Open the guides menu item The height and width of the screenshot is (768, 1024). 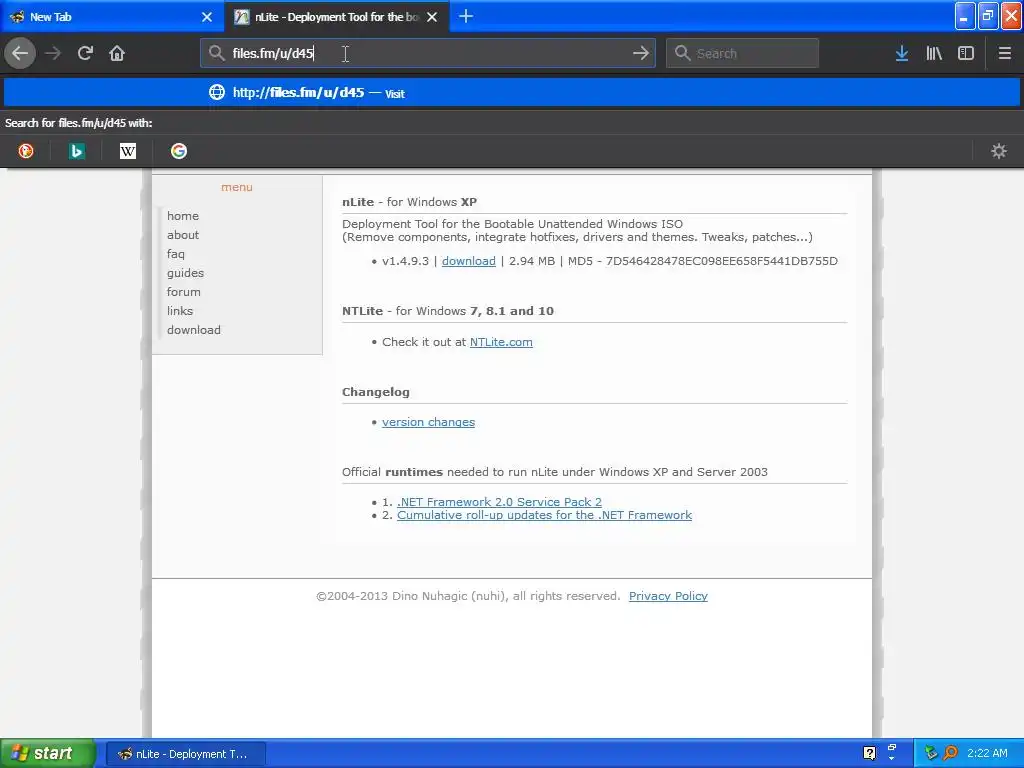tap(185, 272)
